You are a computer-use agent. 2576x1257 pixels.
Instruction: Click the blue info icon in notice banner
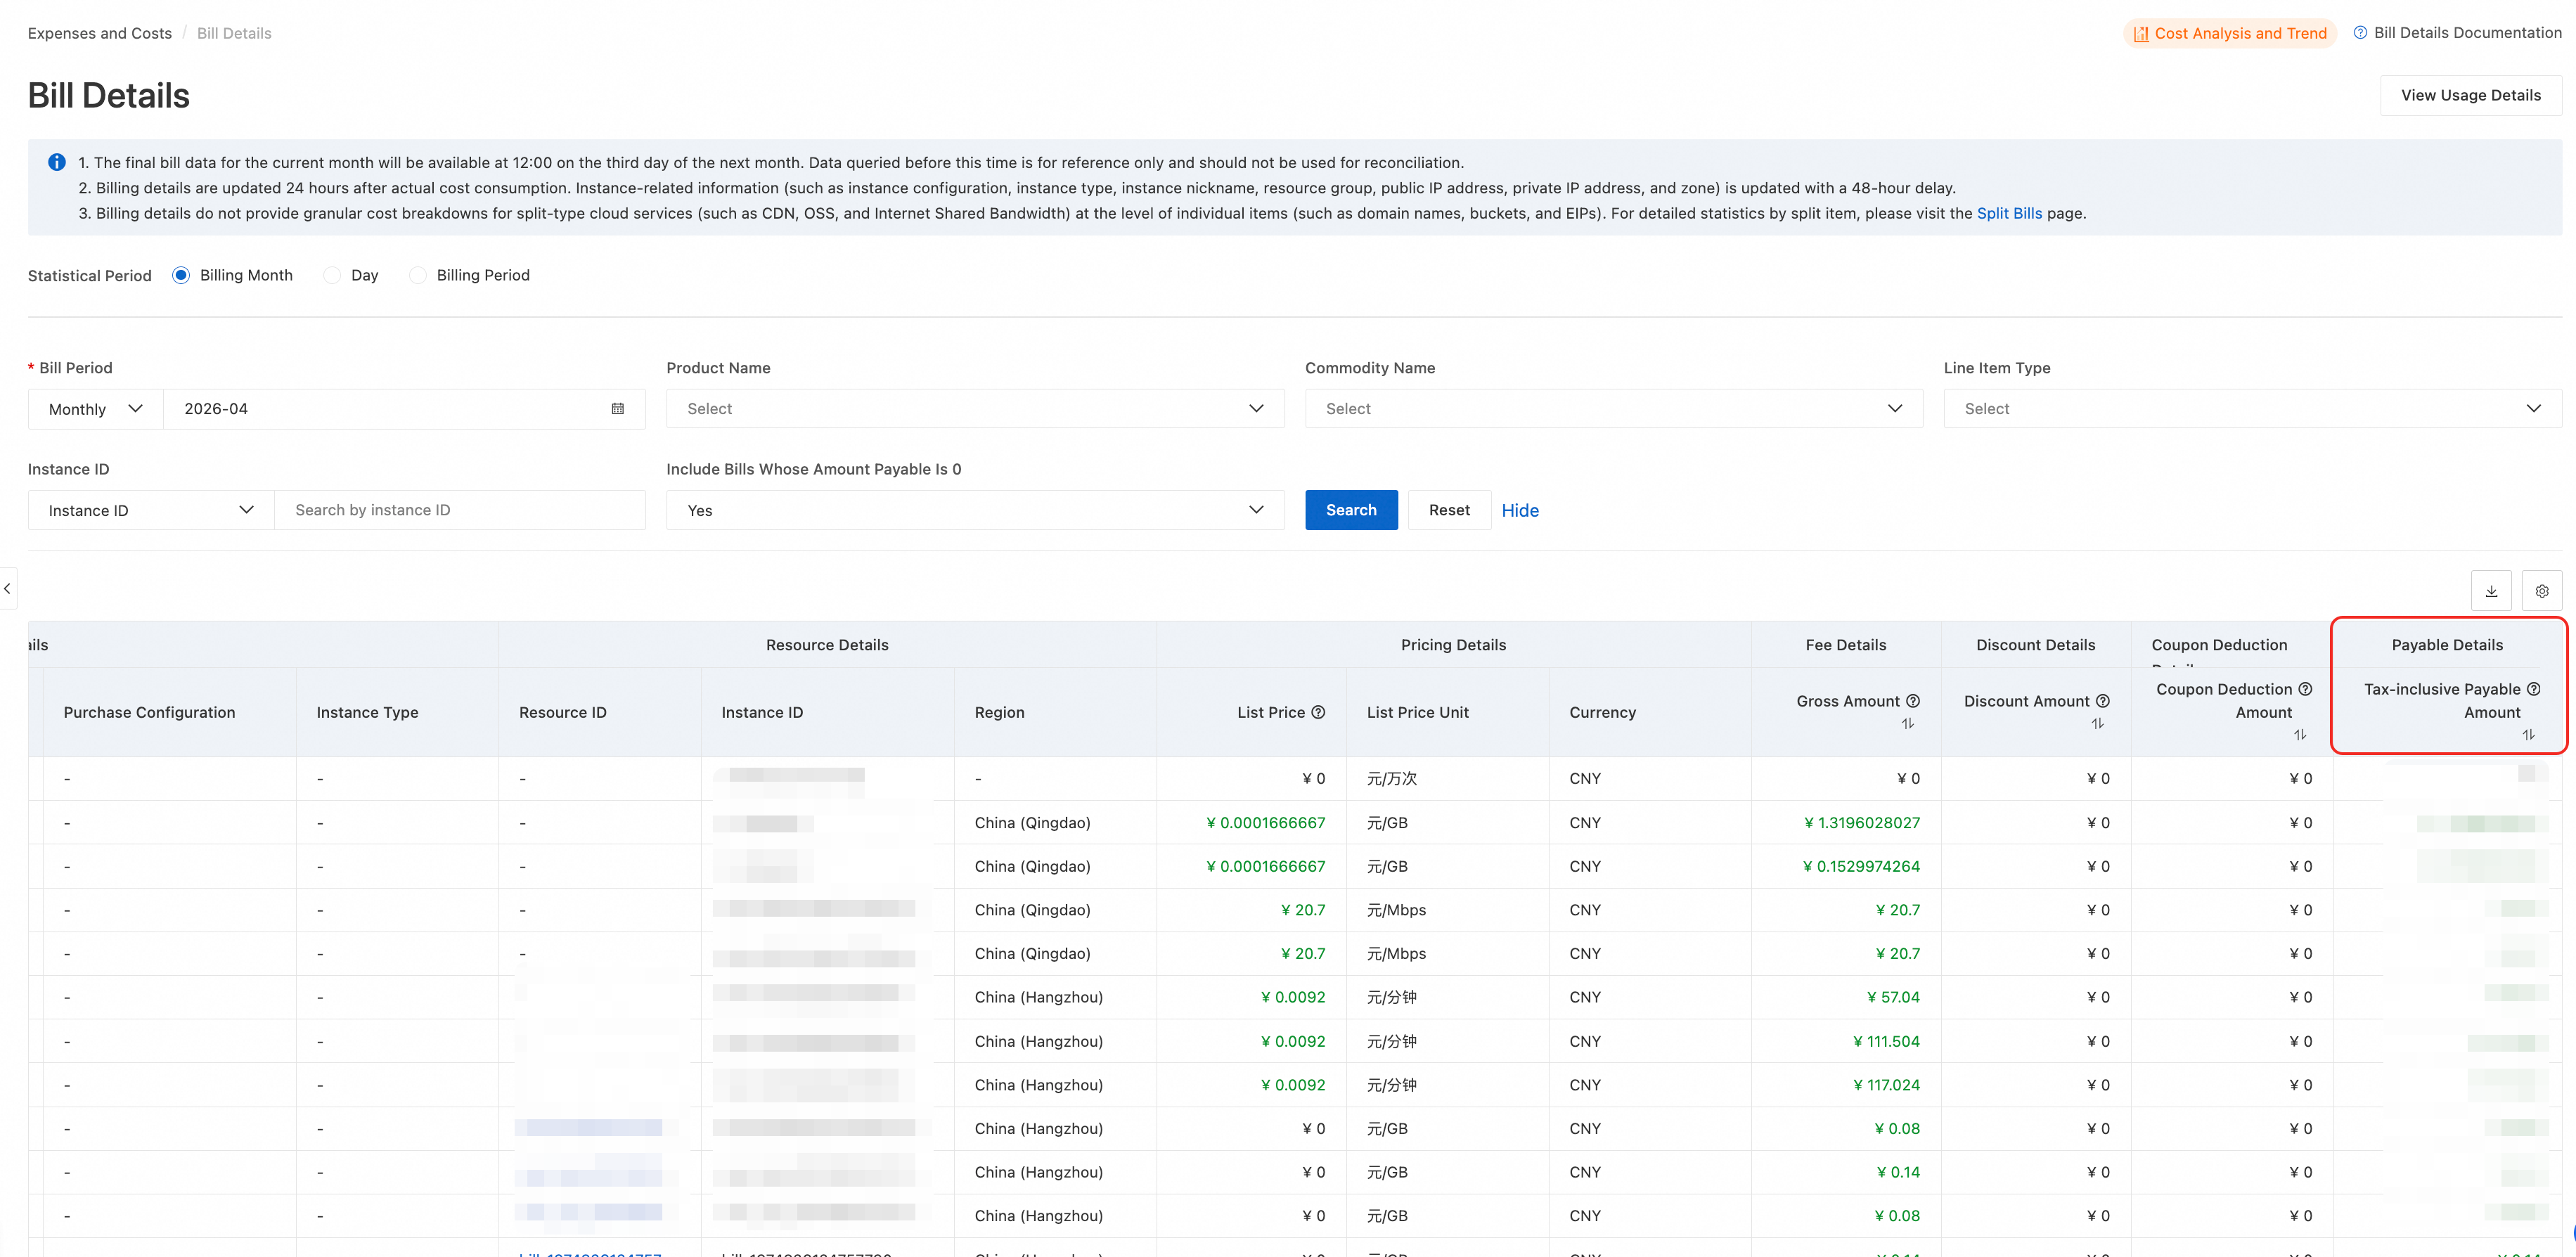(x=57, y=162)
